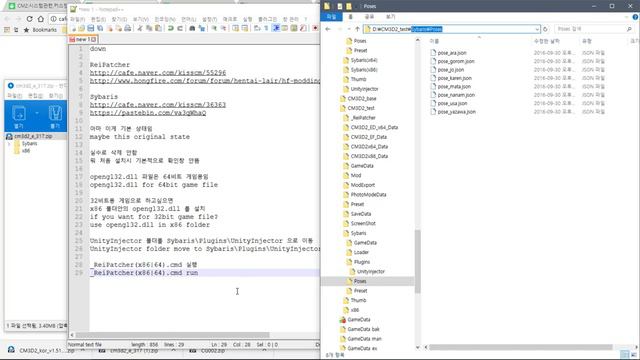640x360 pixels.
Task: Expand Sybaris folder in zip window tree
Action: pos(9,144)
